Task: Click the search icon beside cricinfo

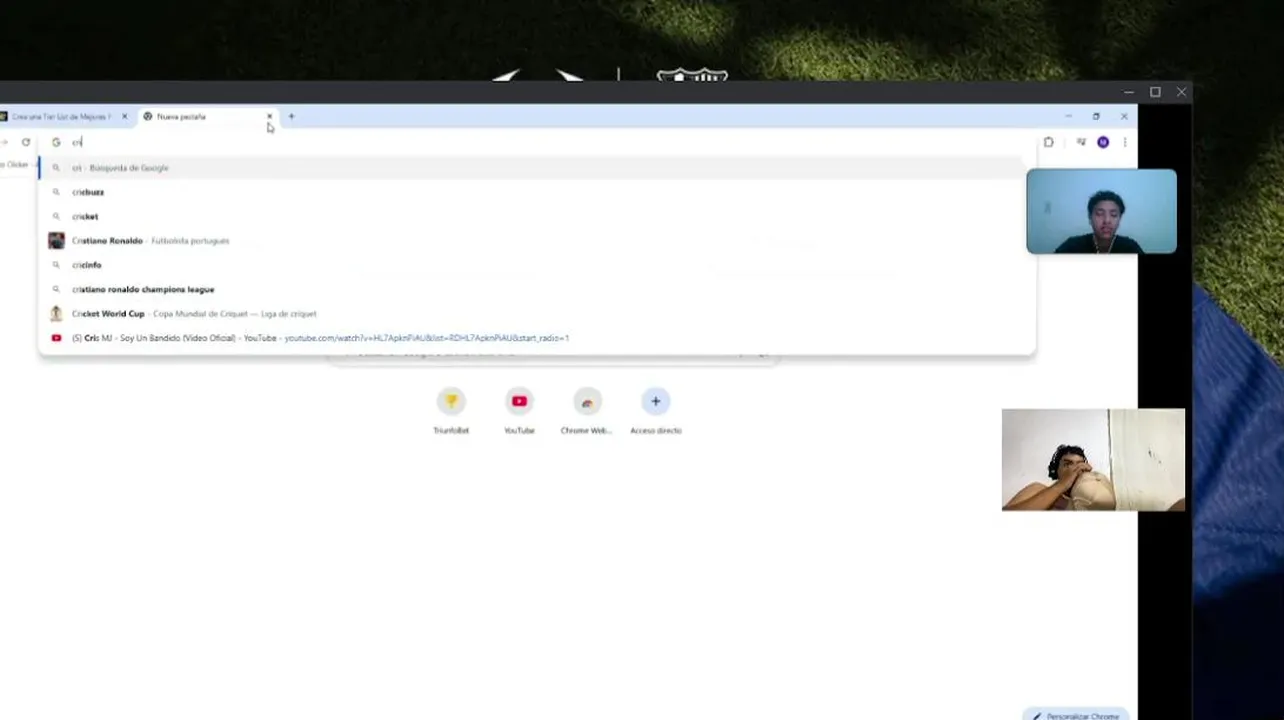Action: (x=56, y=265)
